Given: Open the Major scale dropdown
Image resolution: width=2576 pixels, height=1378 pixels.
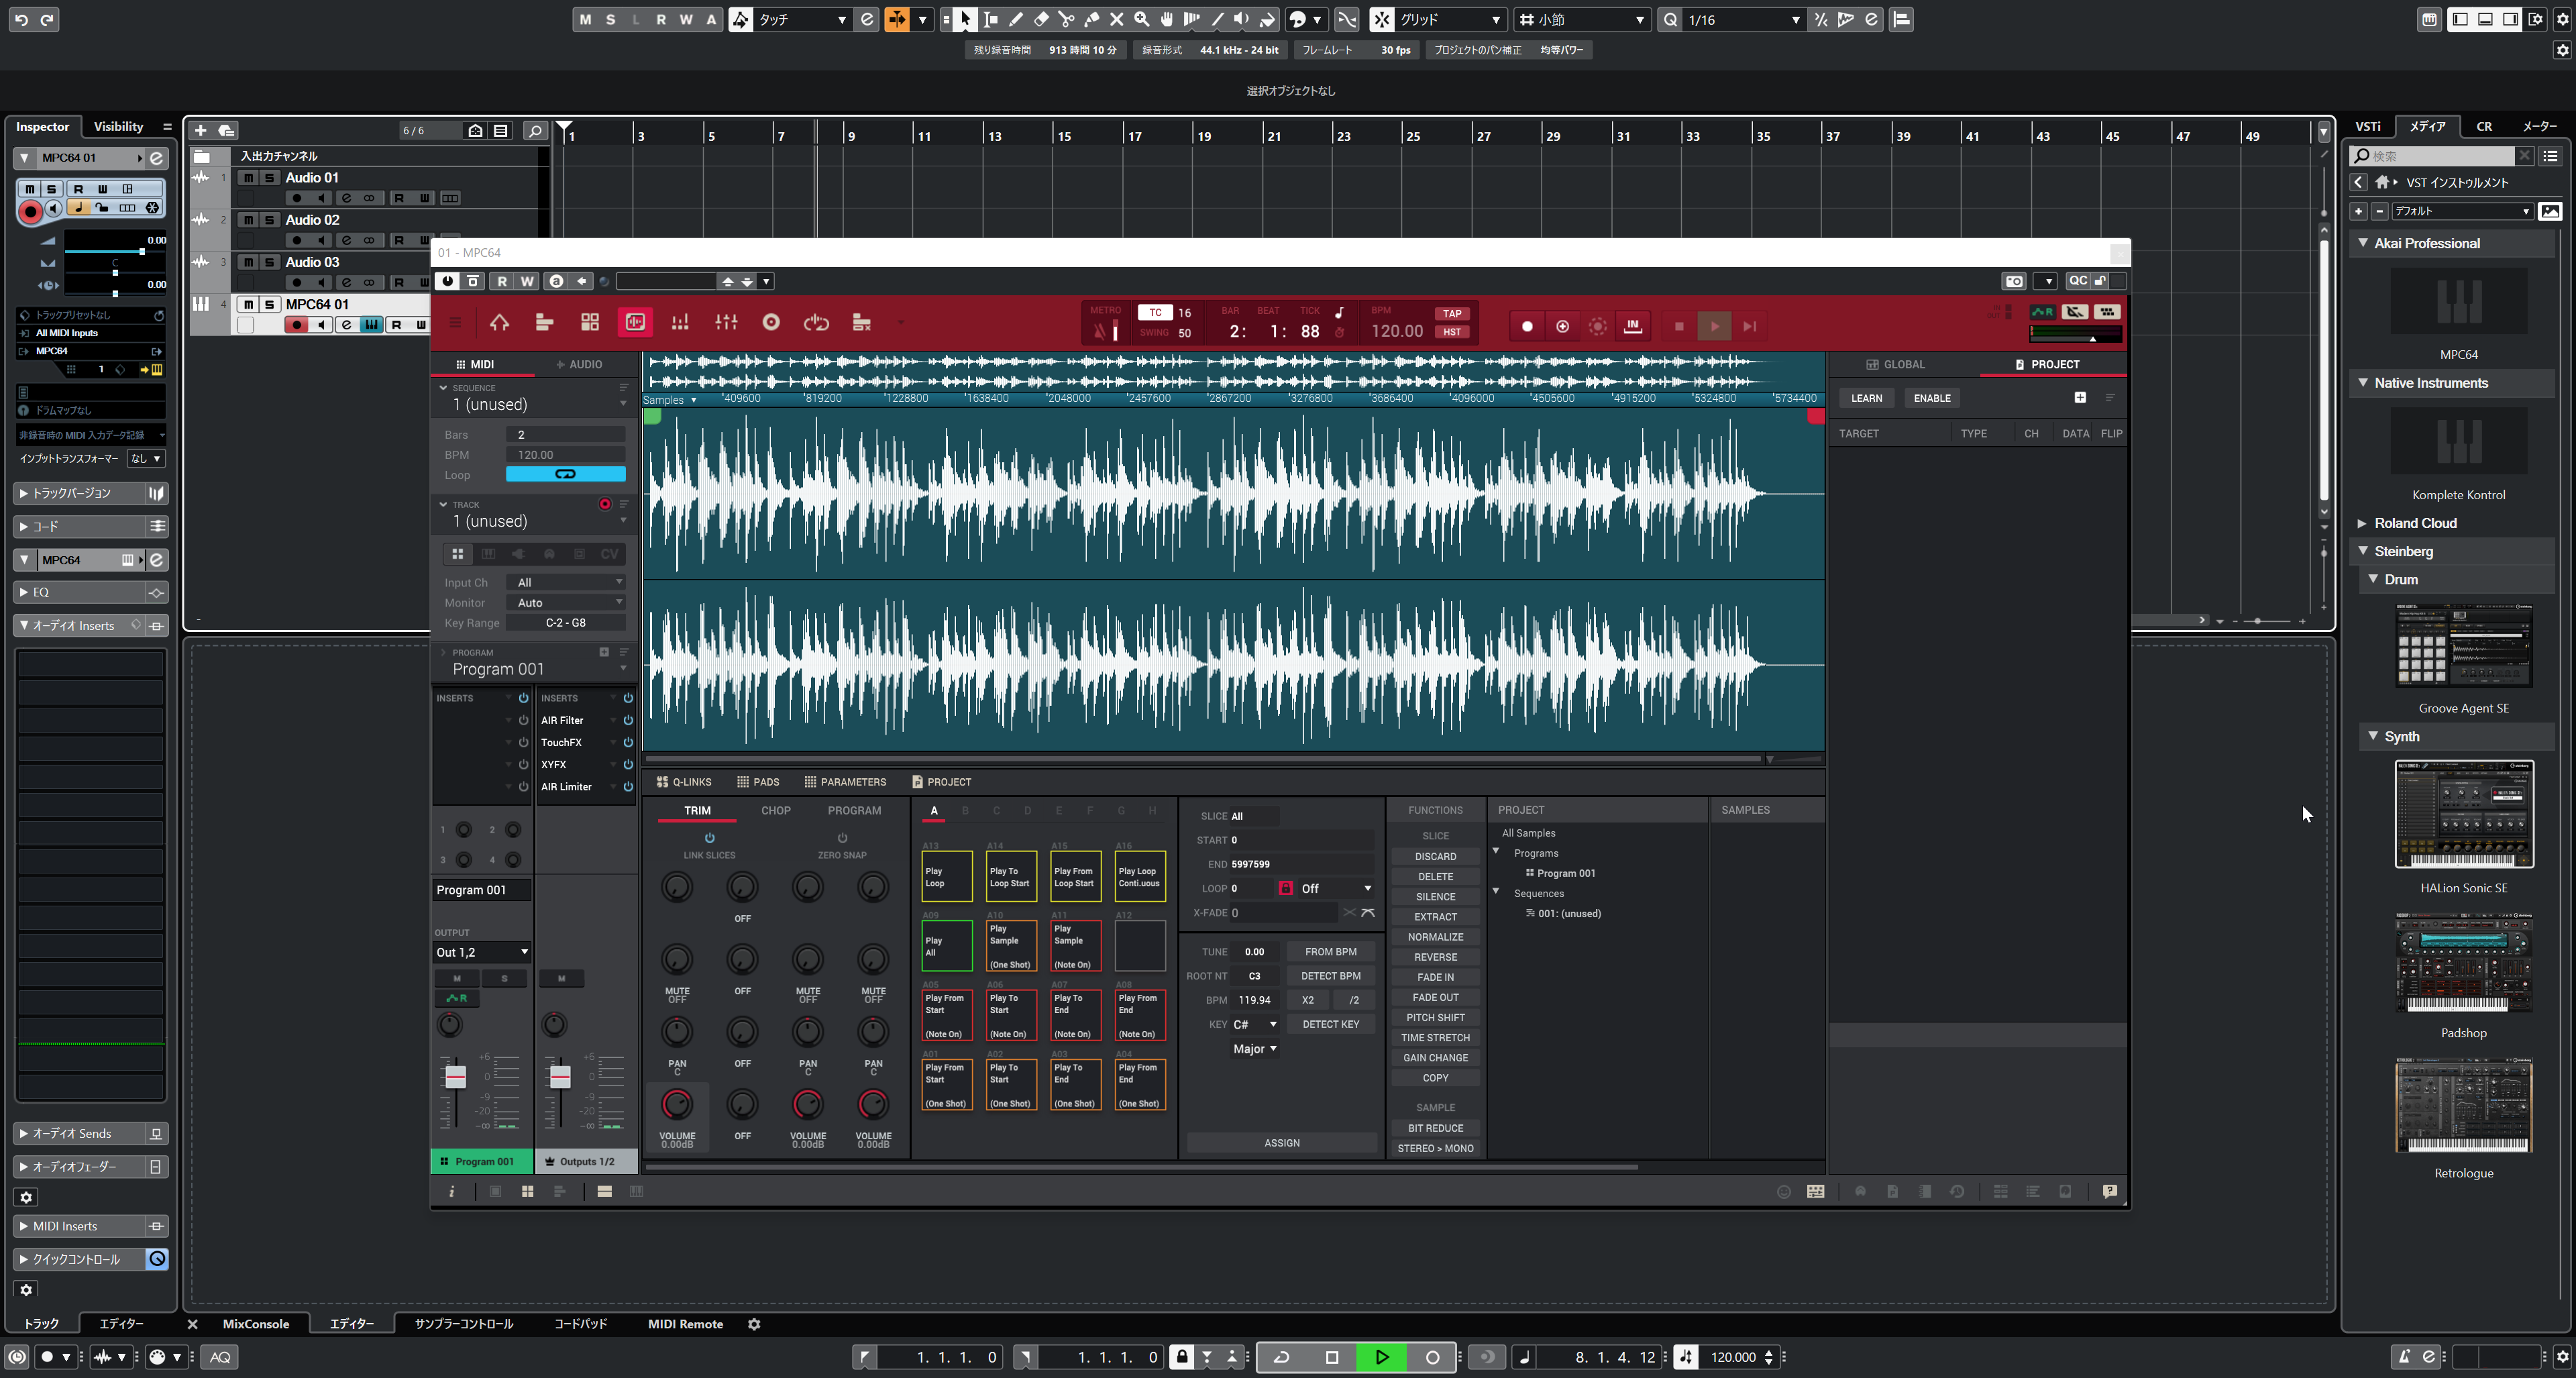Looking at the screenshot, I should coord(1254,1048).
